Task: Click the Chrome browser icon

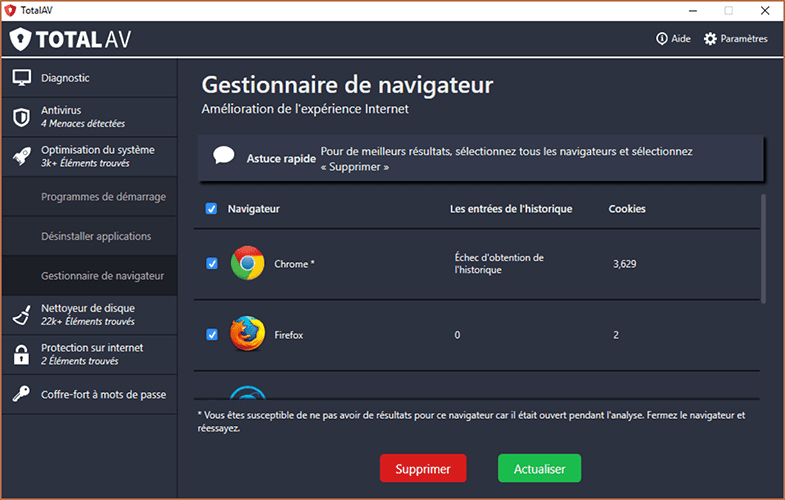Action: (x=247, y=263)
